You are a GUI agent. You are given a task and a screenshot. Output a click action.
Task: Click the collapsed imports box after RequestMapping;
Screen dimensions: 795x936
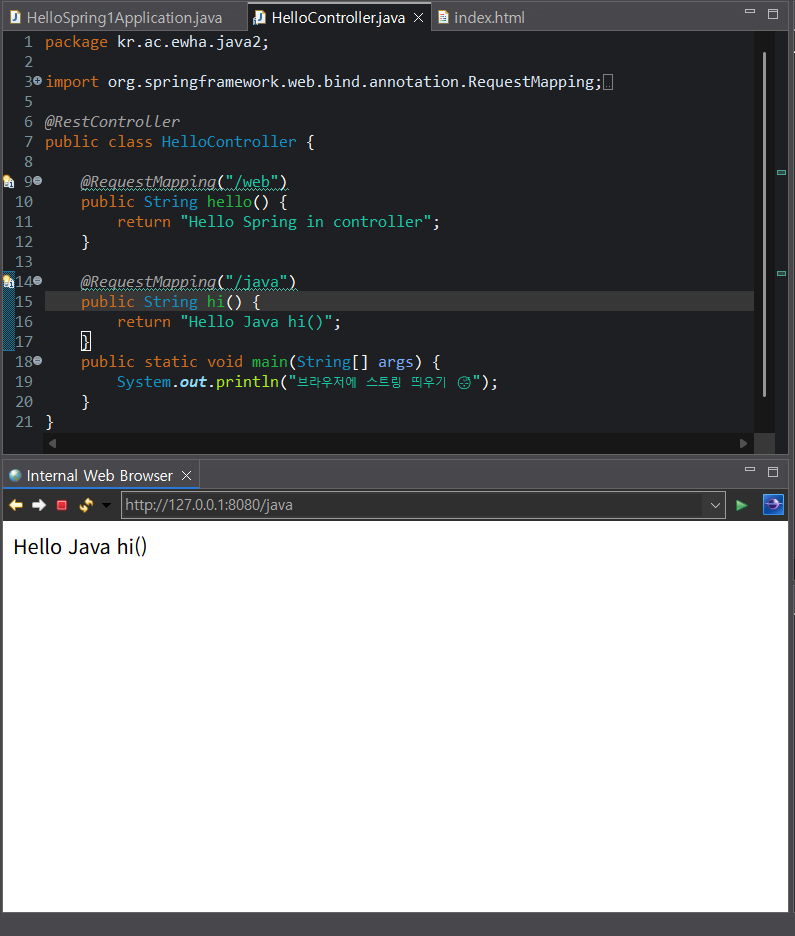[608, 82]
